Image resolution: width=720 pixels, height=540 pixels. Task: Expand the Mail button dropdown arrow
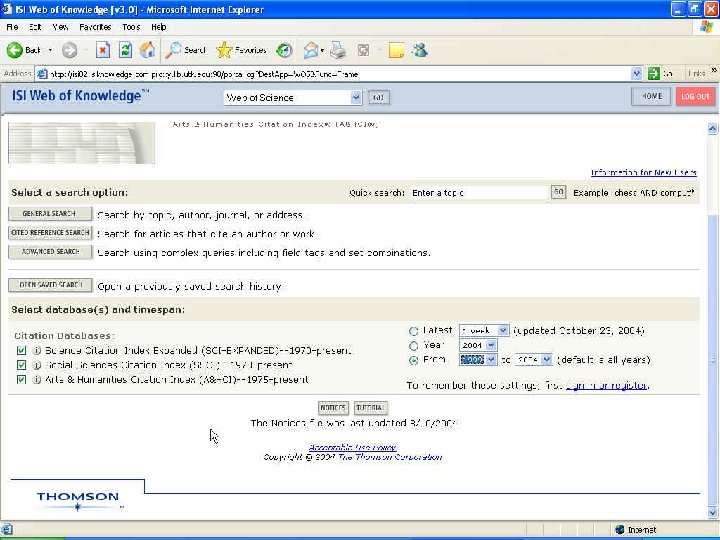[x=322, y=50]
